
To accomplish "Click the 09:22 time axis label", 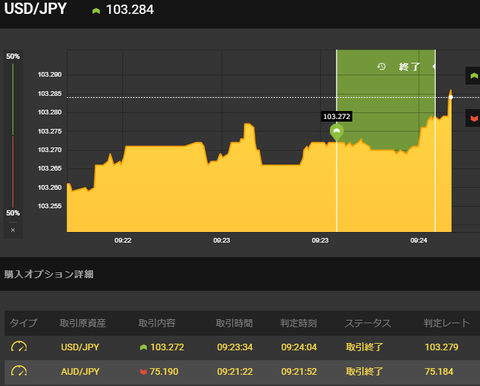I will pos(123,240).
